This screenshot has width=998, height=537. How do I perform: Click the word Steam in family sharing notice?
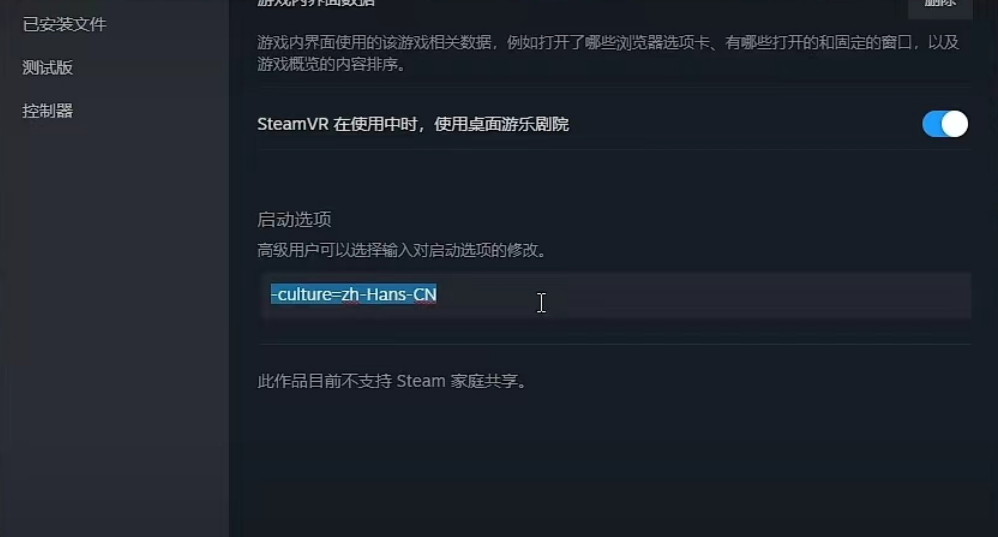point(421,381)
